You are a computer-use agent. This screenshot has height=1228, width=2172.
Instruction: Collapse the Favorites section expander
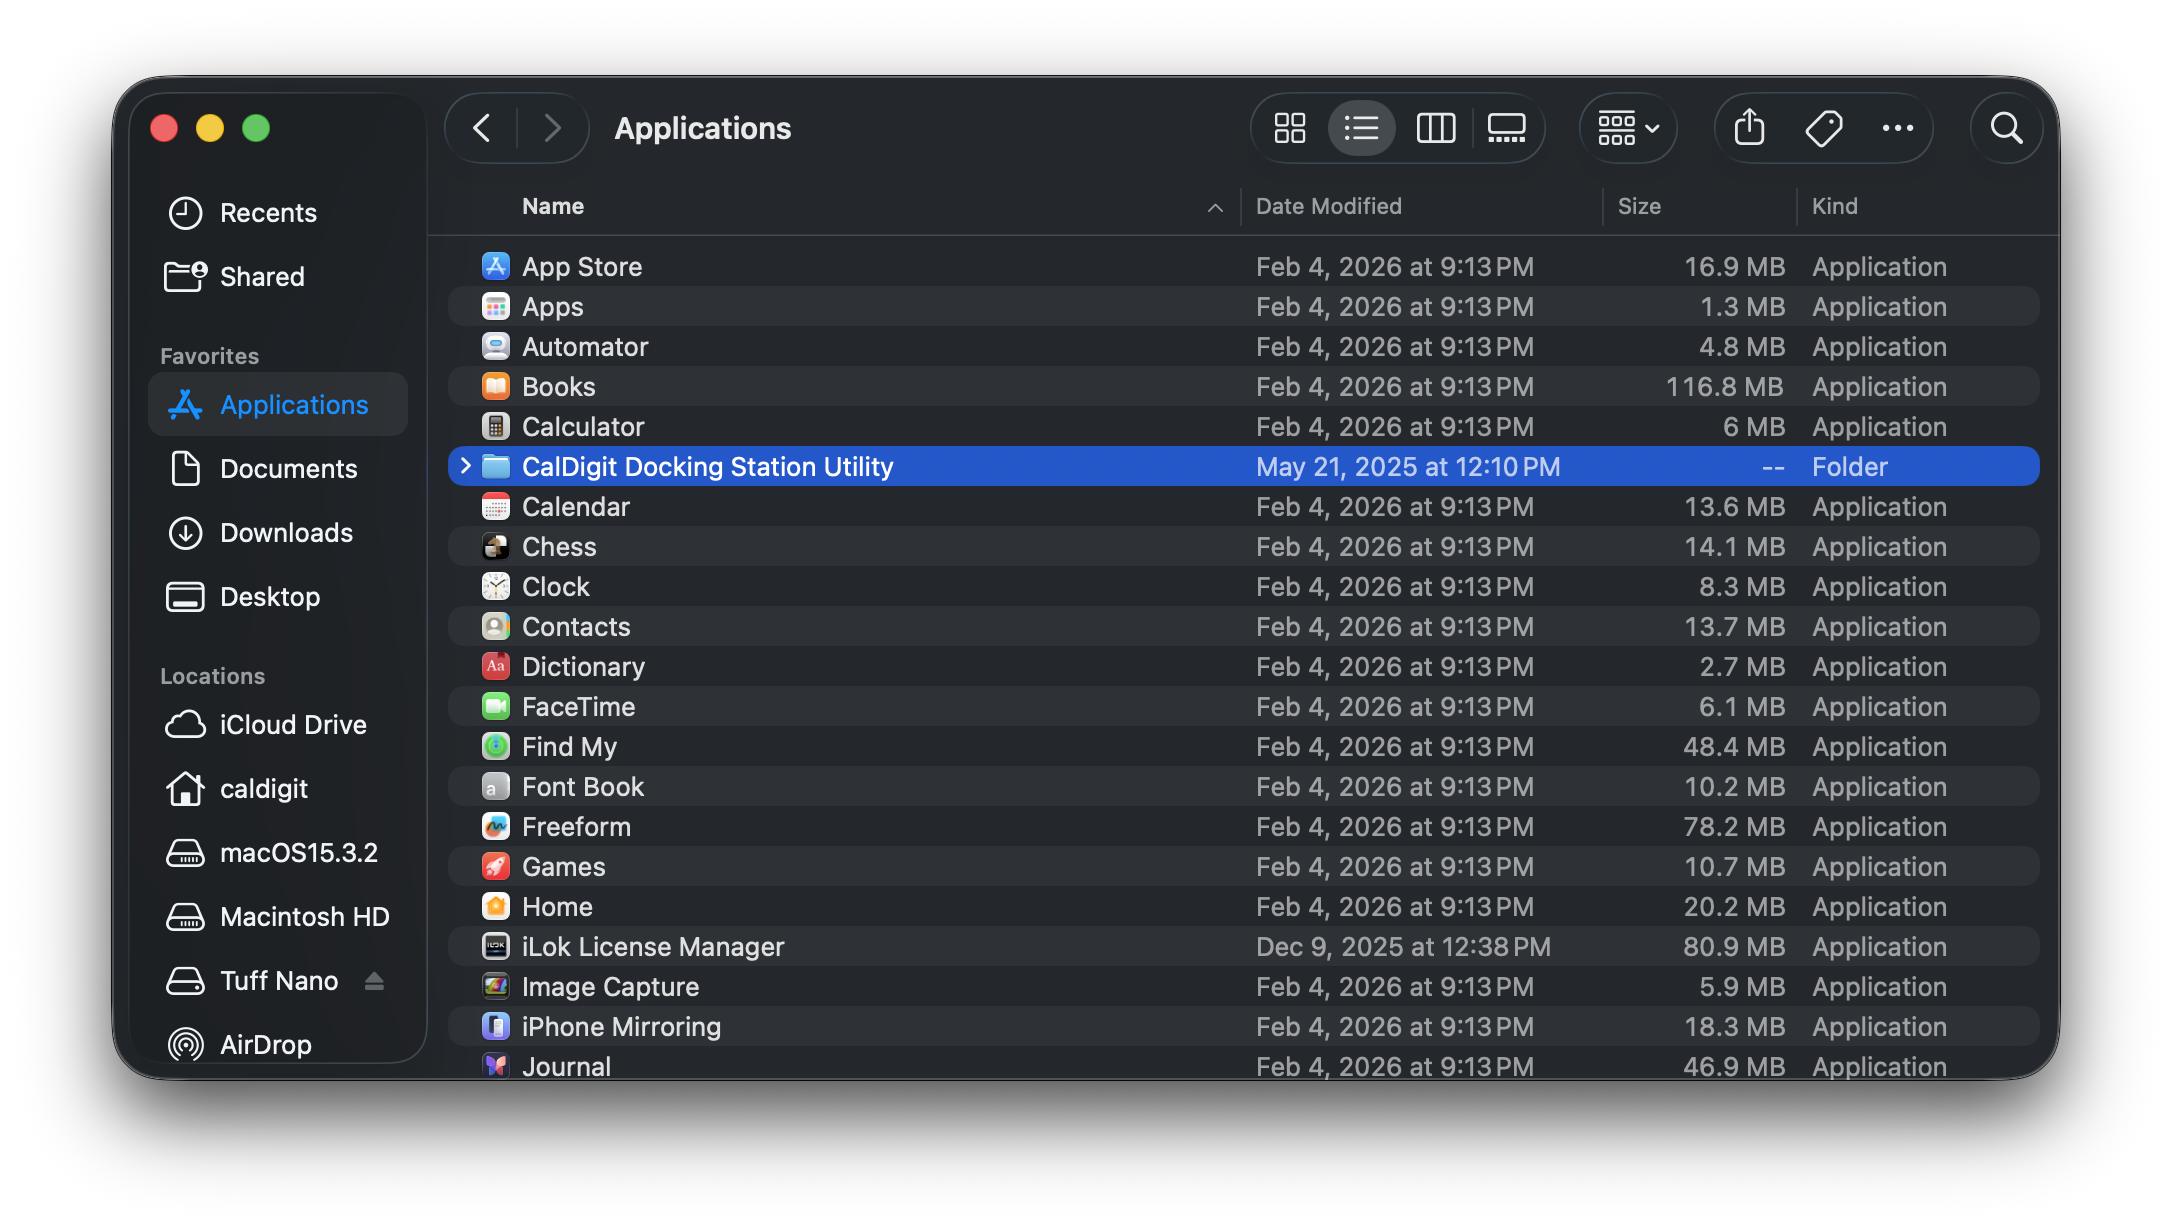pyautogui.click(x=209, y=355)
